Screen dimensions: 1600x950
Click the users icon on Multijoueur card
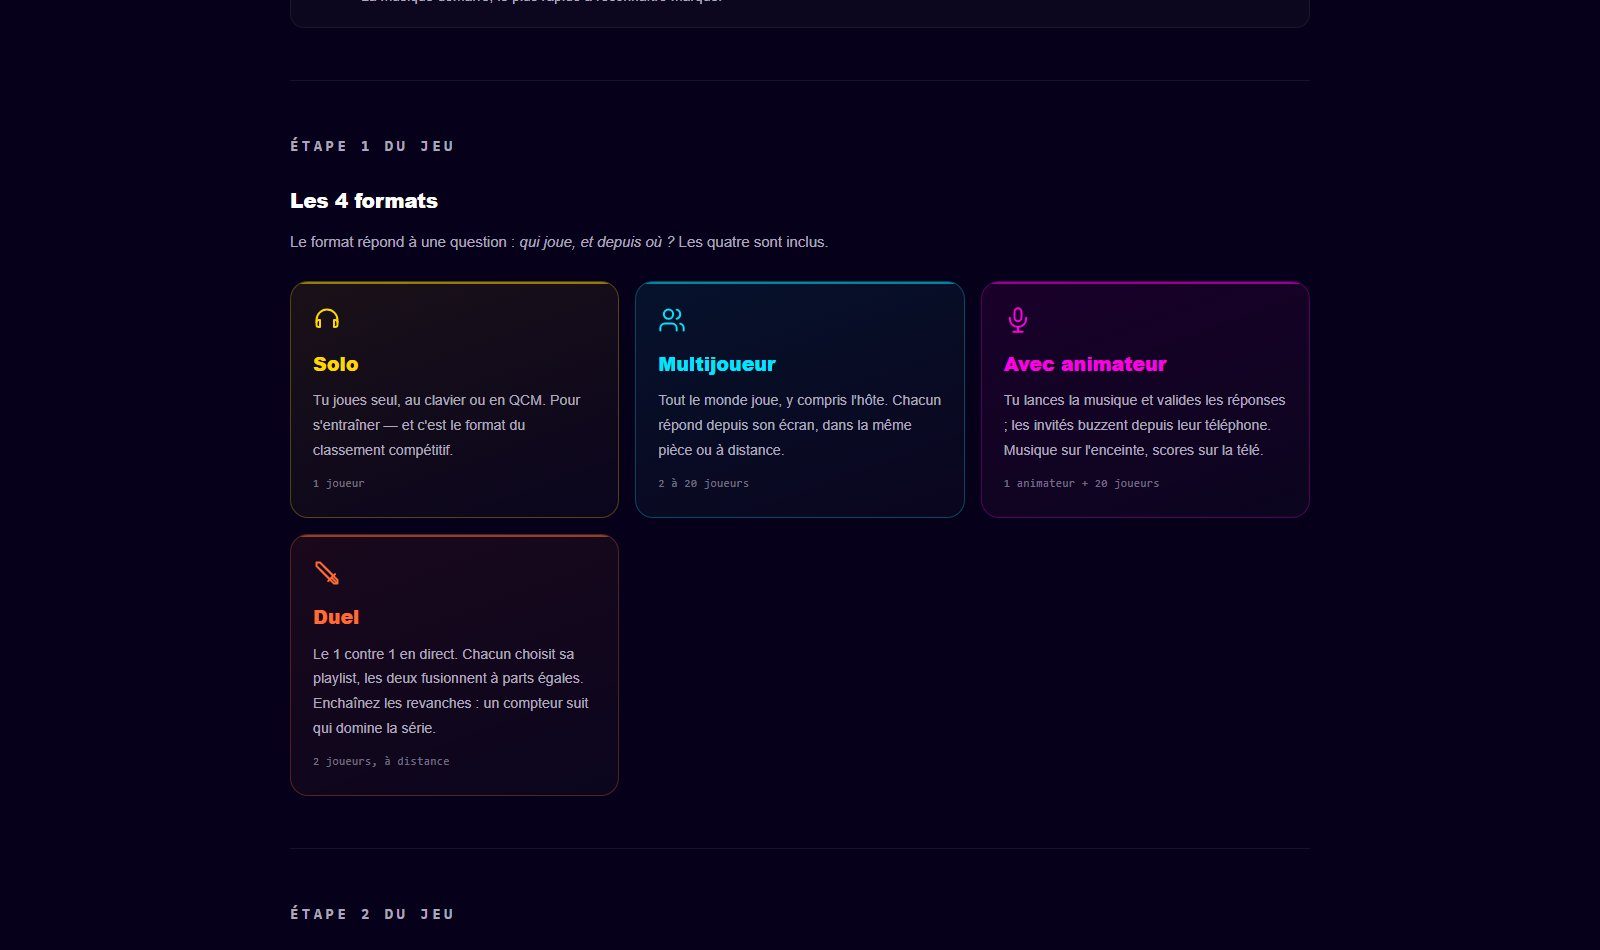click(x=672, y=320)
